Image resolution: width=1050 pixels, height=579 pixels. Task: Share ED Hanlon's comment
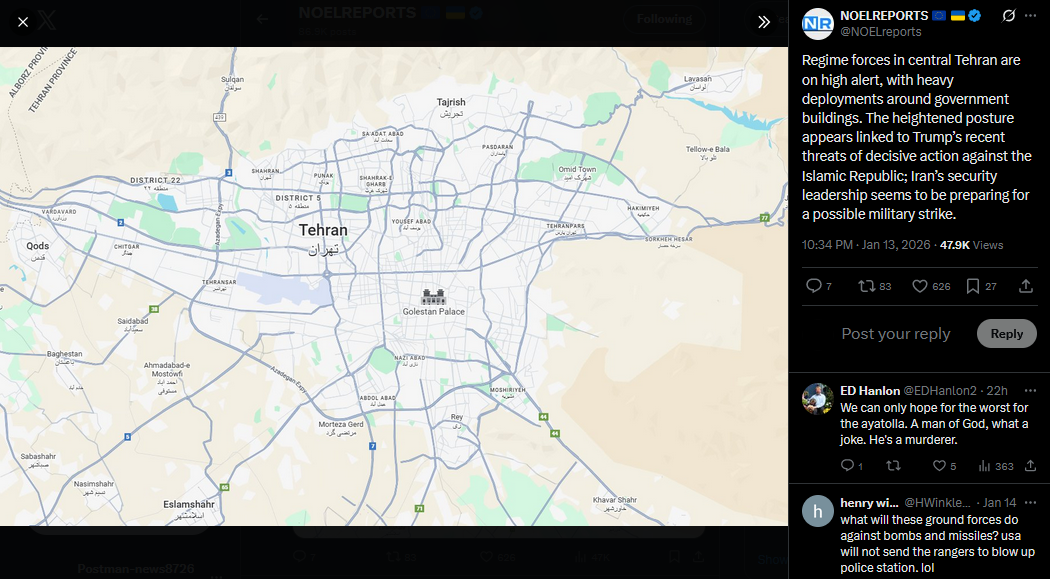[1031, 466]
